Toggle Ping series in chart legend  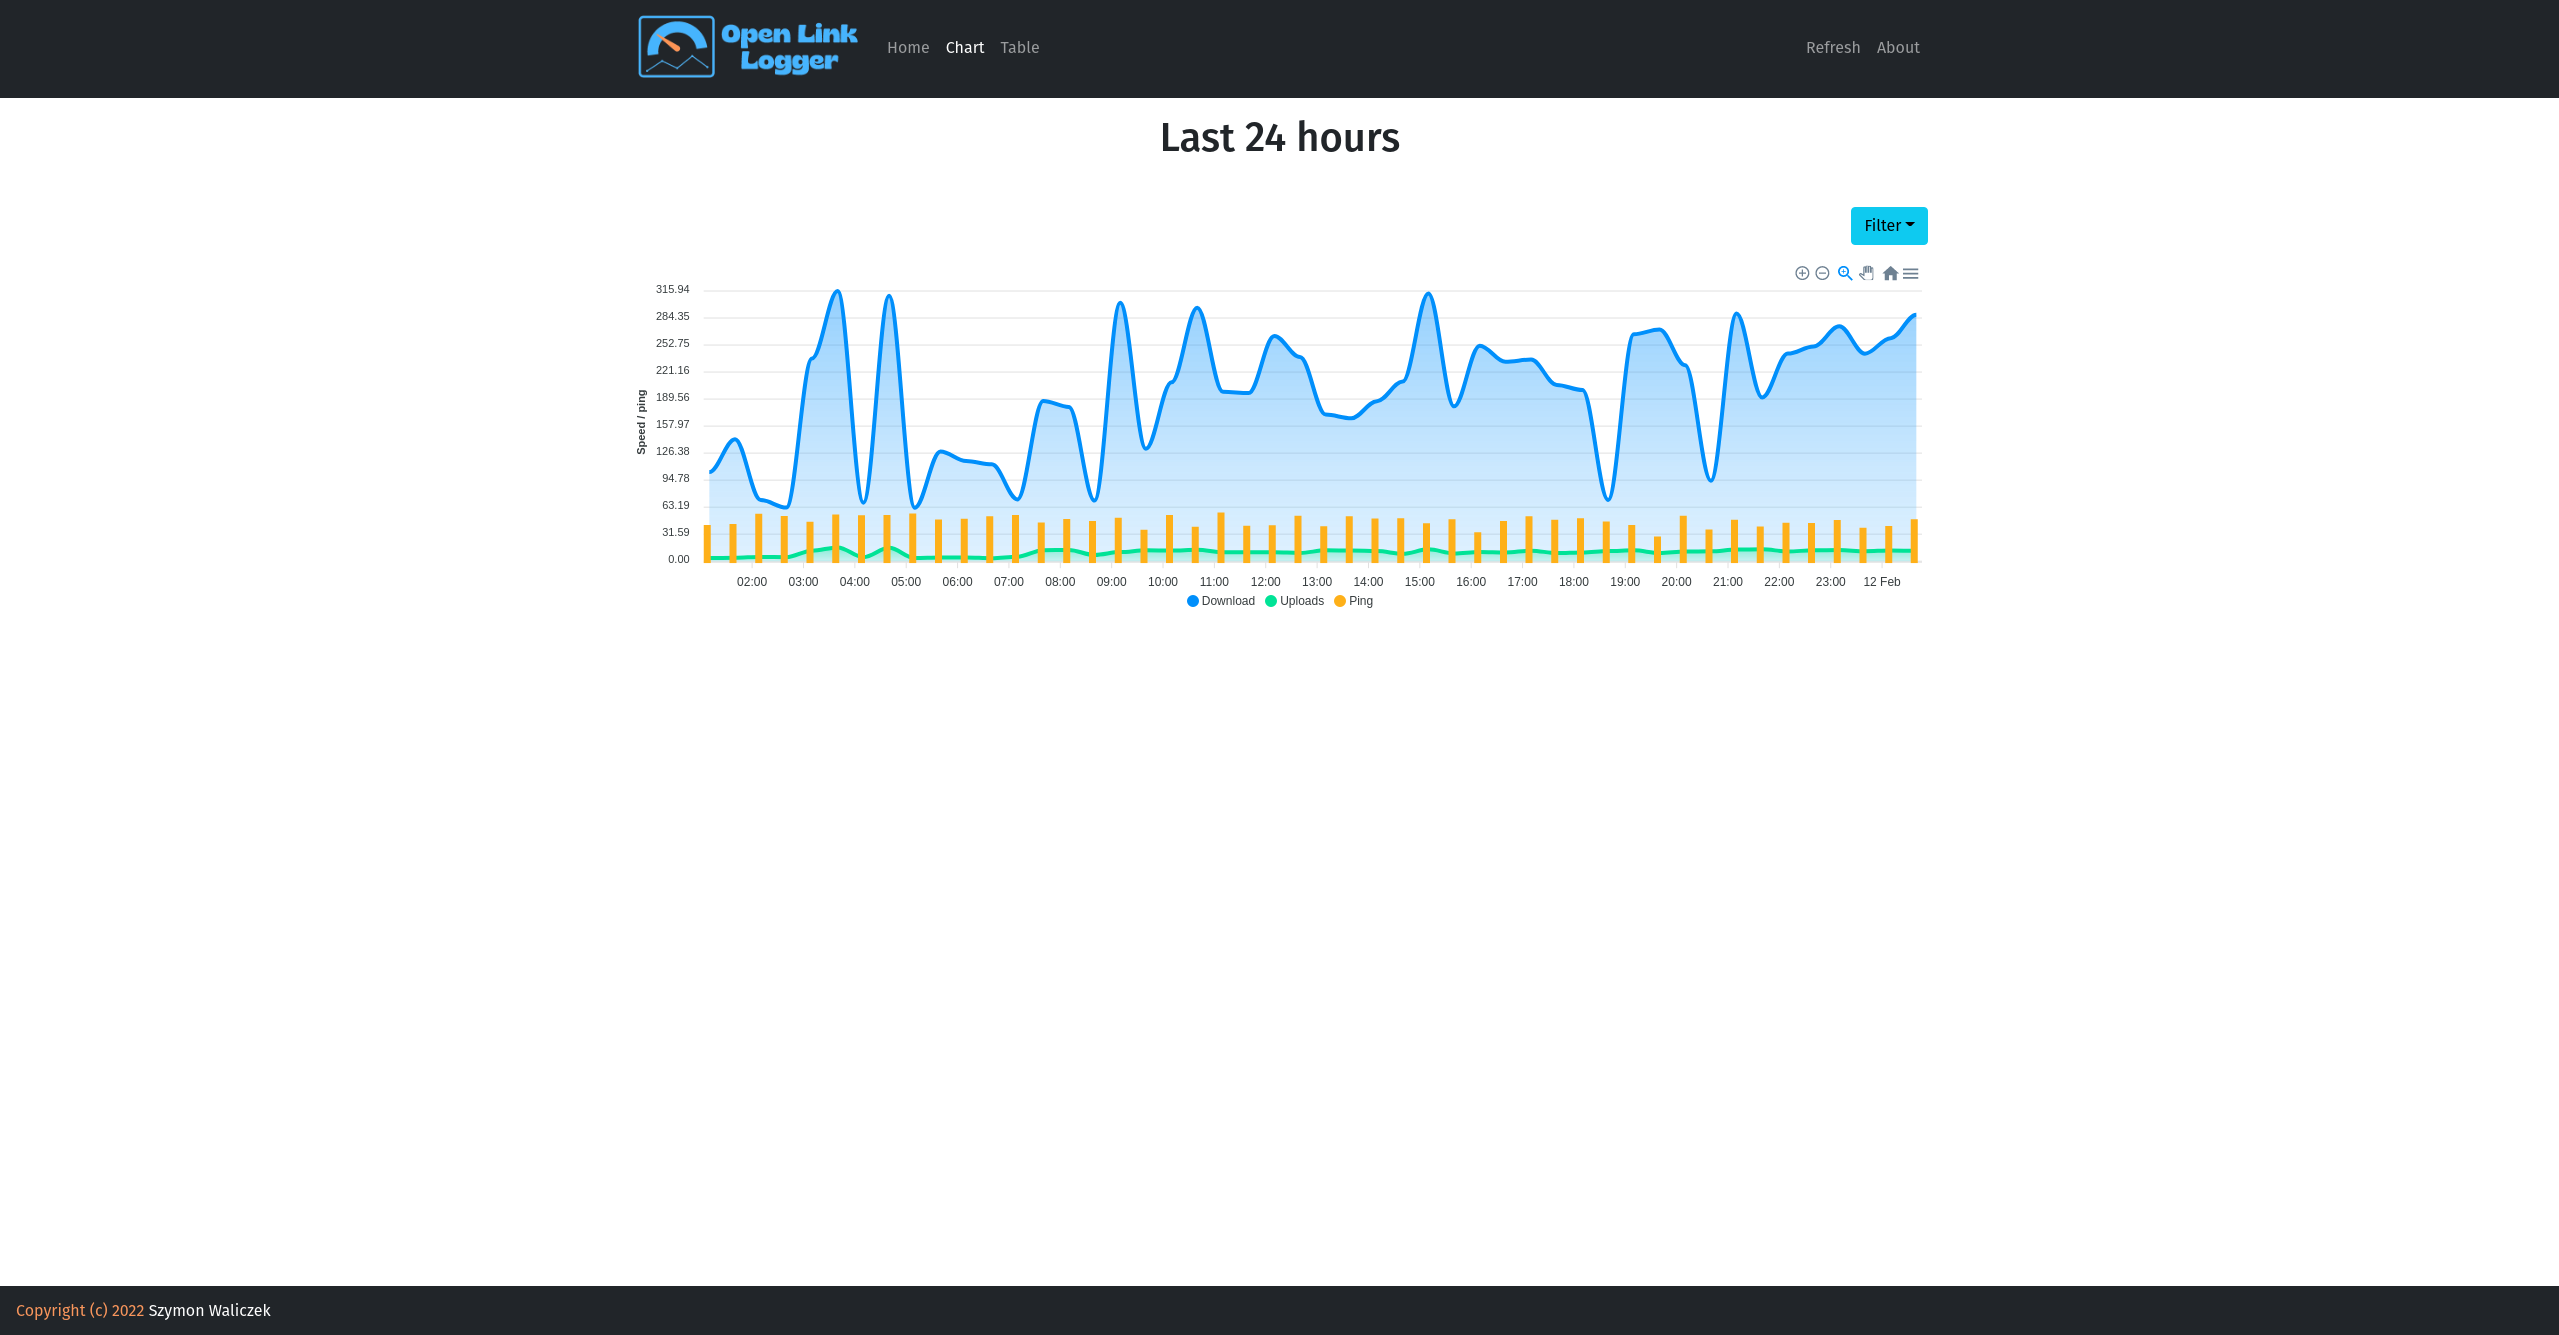(x=1360, y=601)
